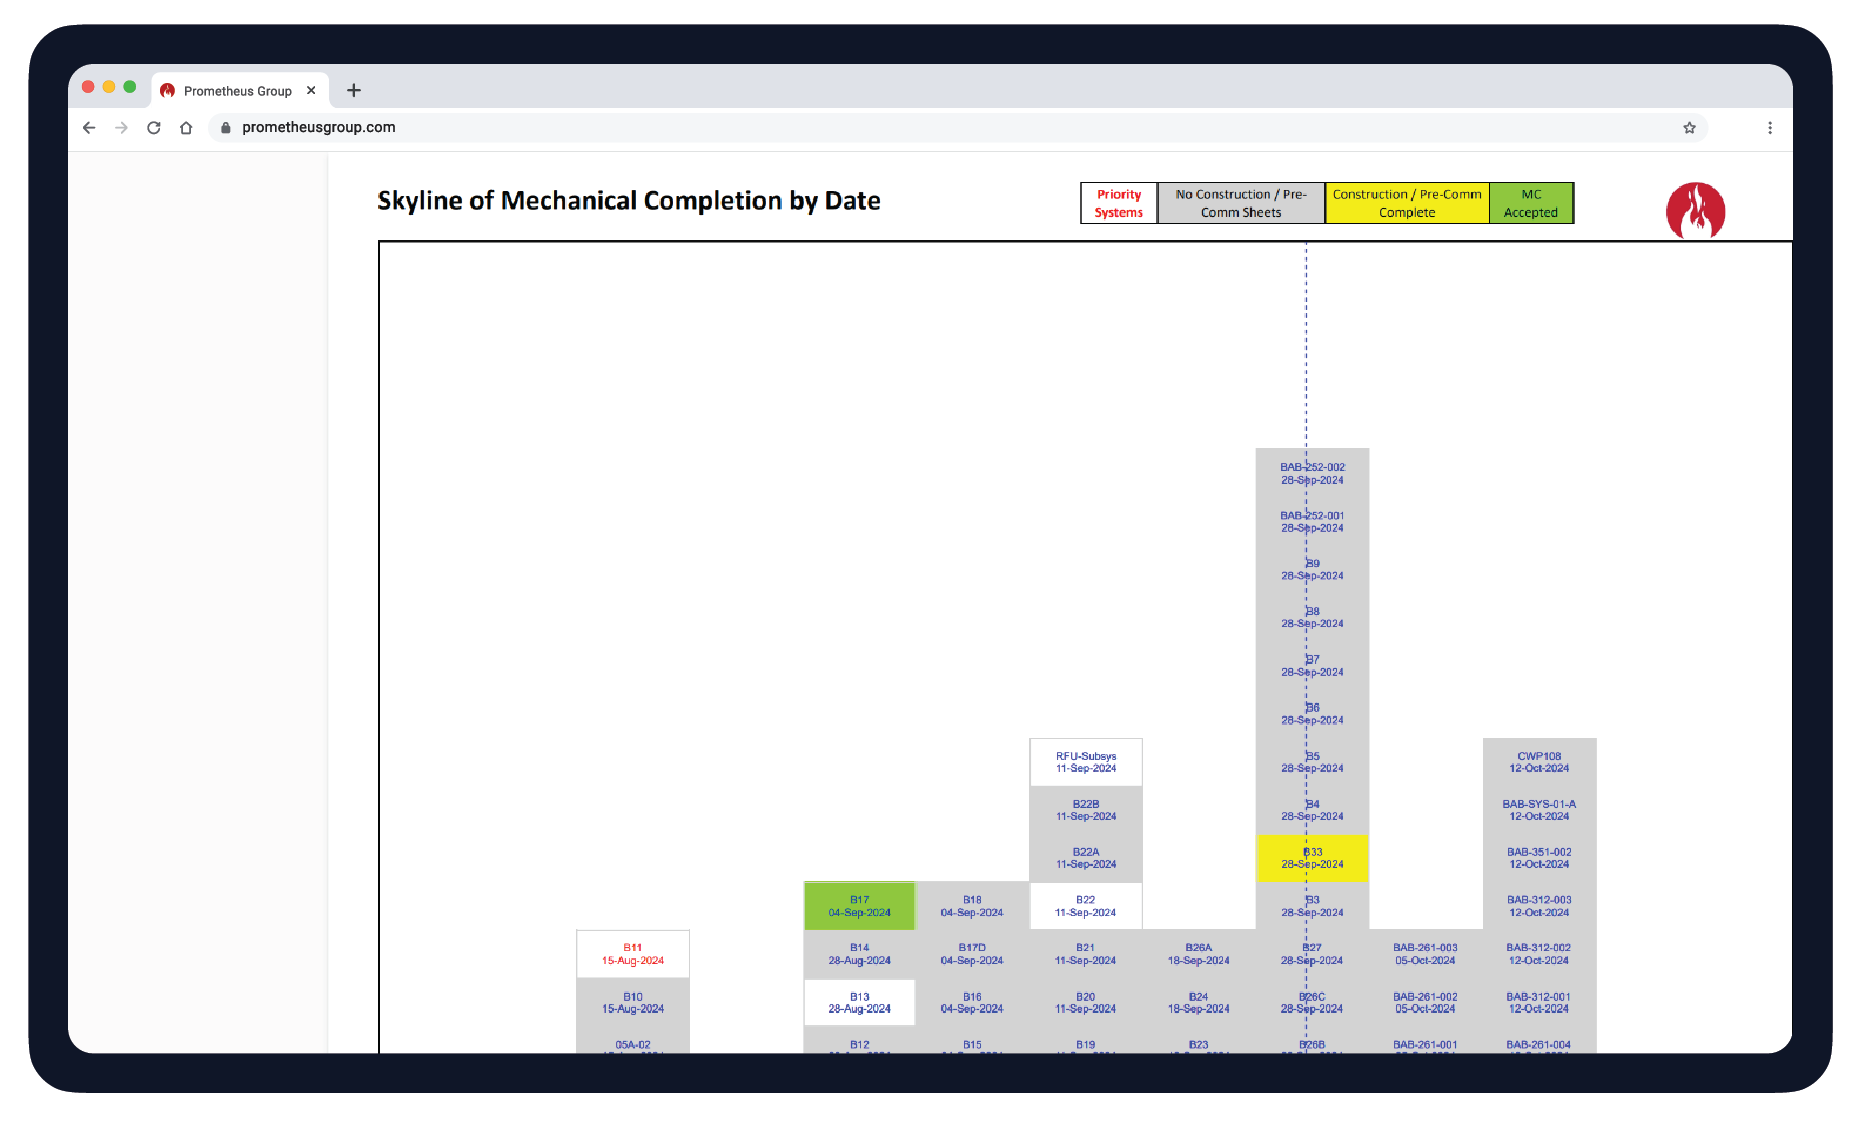Click the flame favicon on the browser tab
1861x1133 pixels.
[167, 89]
